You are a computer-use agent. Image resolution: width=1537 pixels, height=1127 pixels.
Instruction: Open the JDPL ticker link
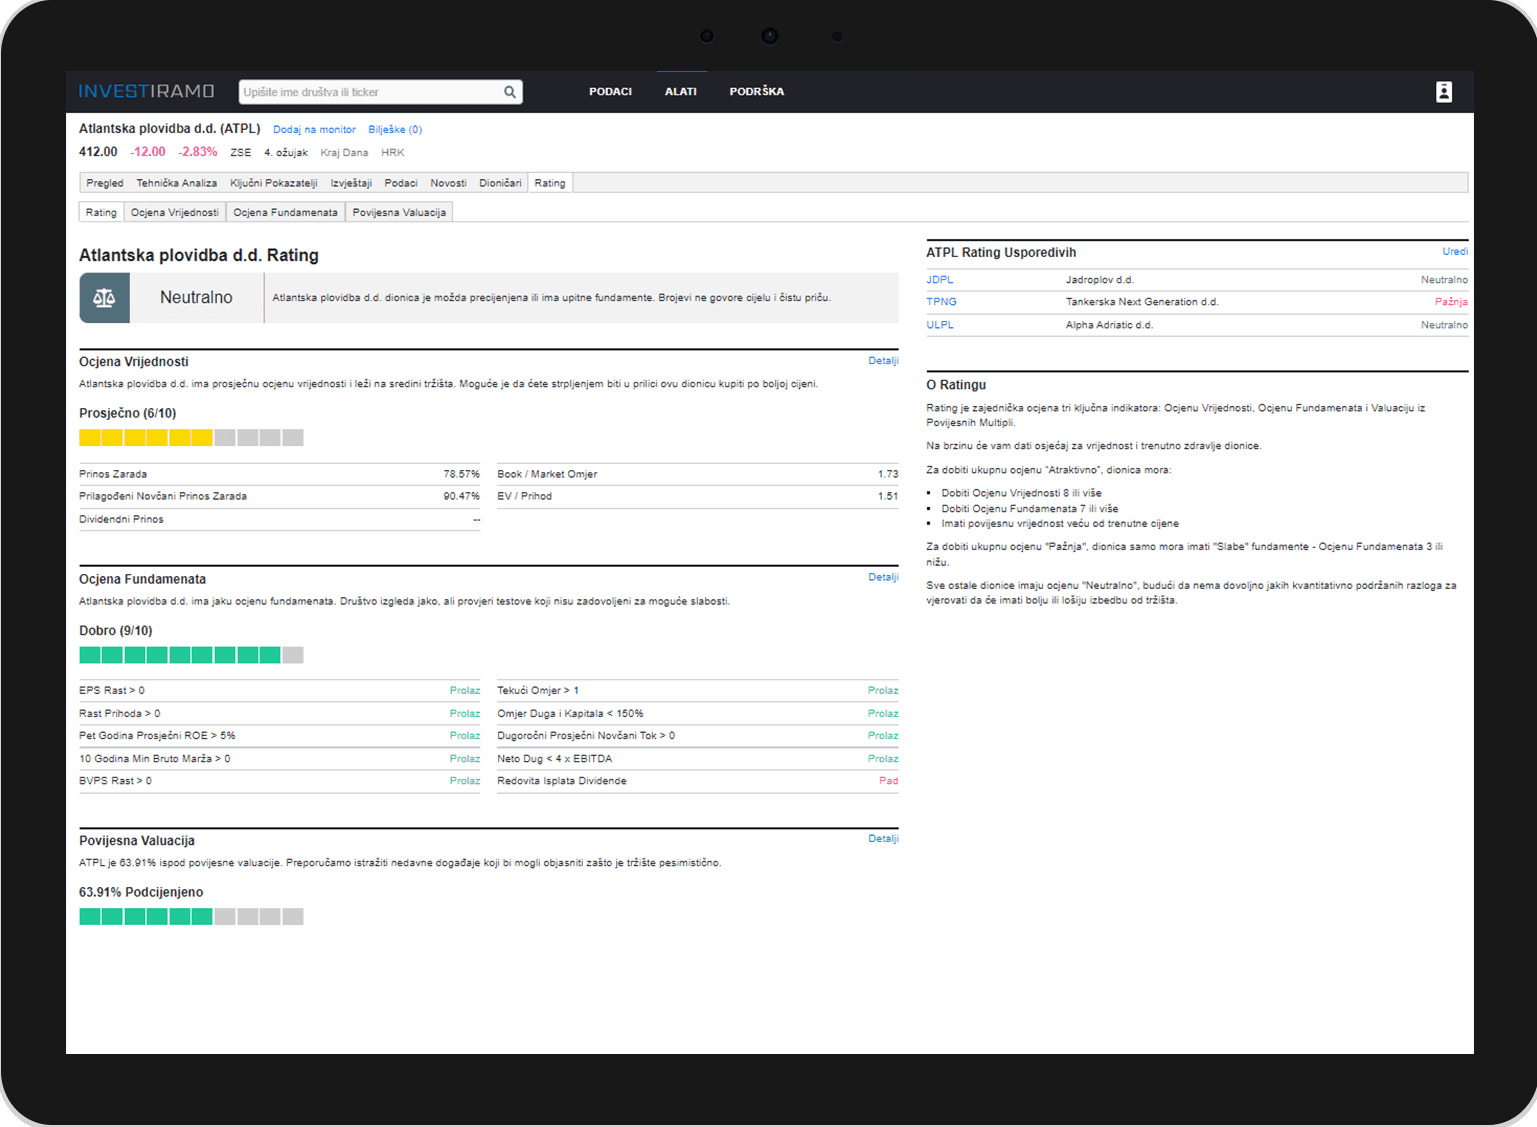tap(940, 280)
